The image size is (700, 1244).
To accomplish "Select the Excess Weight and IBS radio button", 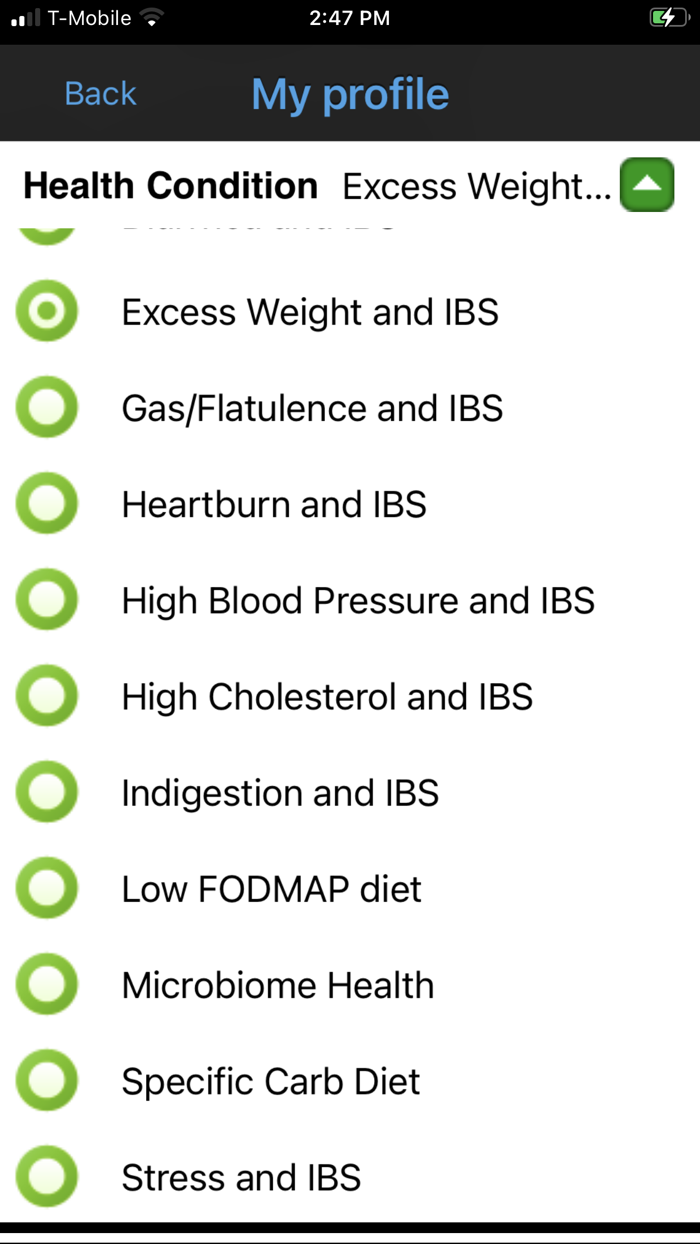I will [46, 311].
